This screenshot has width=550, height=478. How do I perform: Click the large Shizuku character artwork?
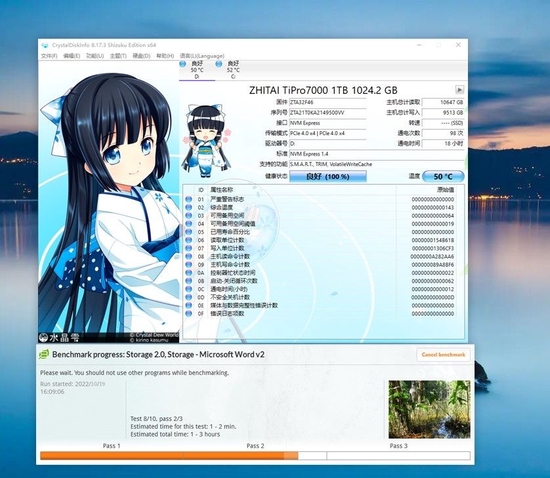pyautogui.click(x=109, y=202)
